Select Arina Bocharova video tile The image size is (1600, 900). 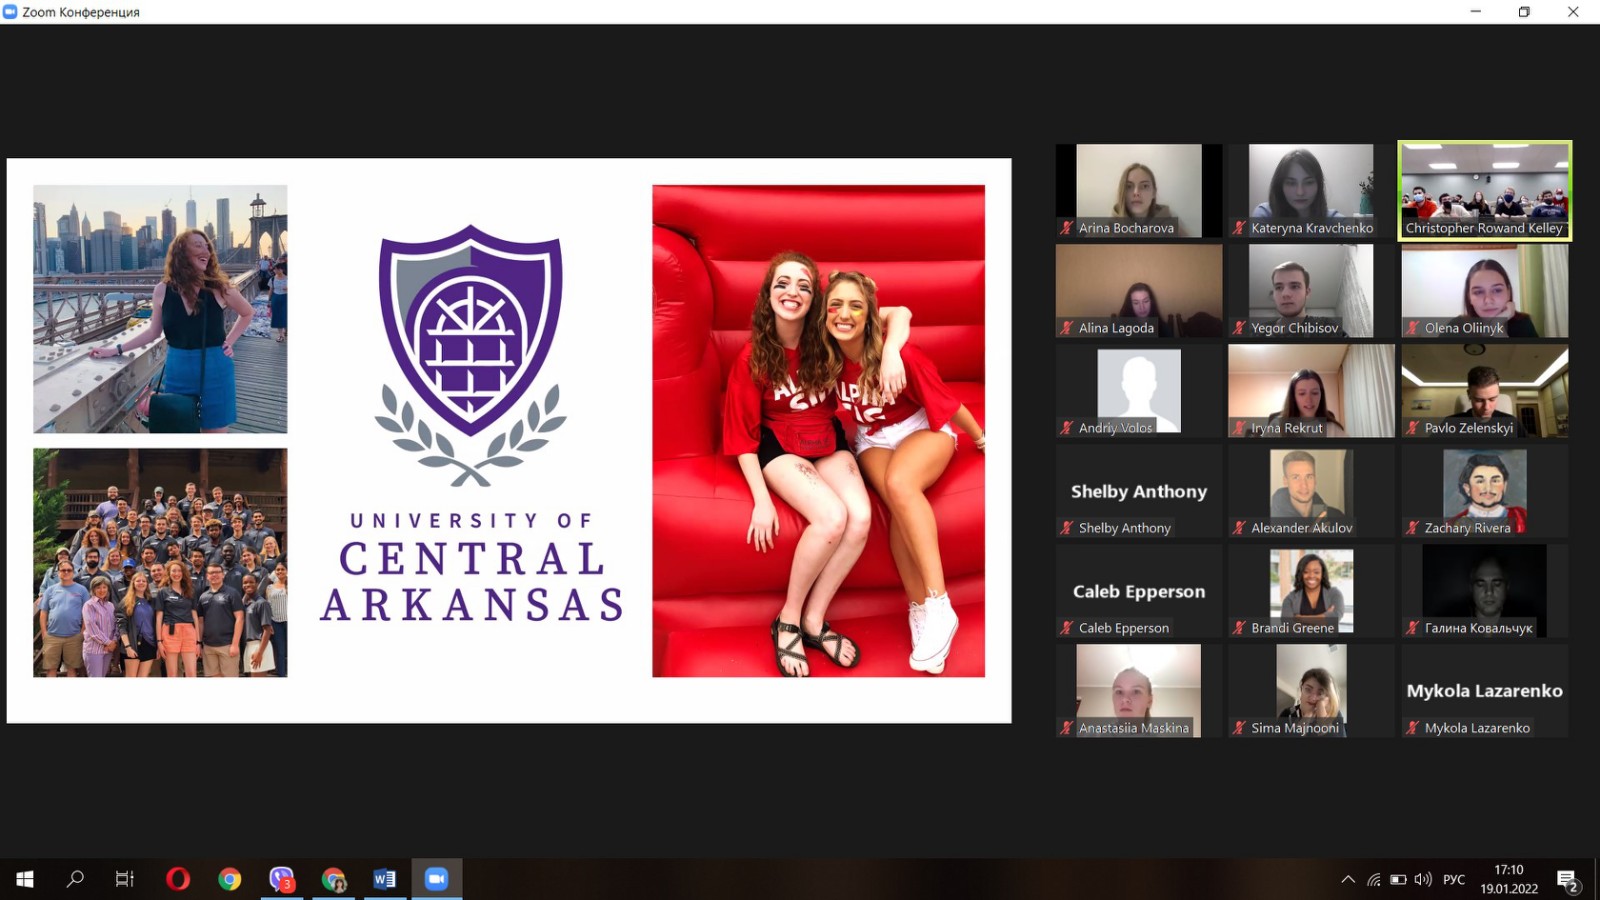pos(1139,191)
